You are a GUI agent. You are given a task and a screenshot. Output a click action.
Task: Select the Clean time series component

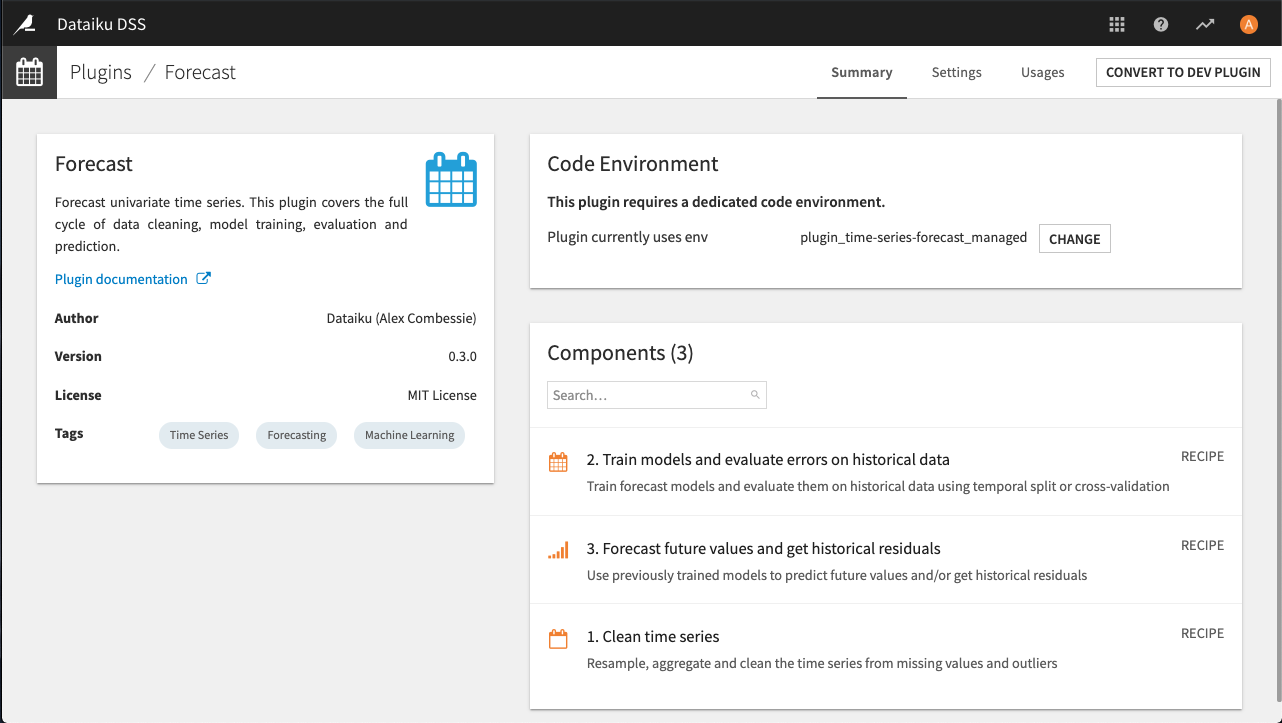pos(886,648)
